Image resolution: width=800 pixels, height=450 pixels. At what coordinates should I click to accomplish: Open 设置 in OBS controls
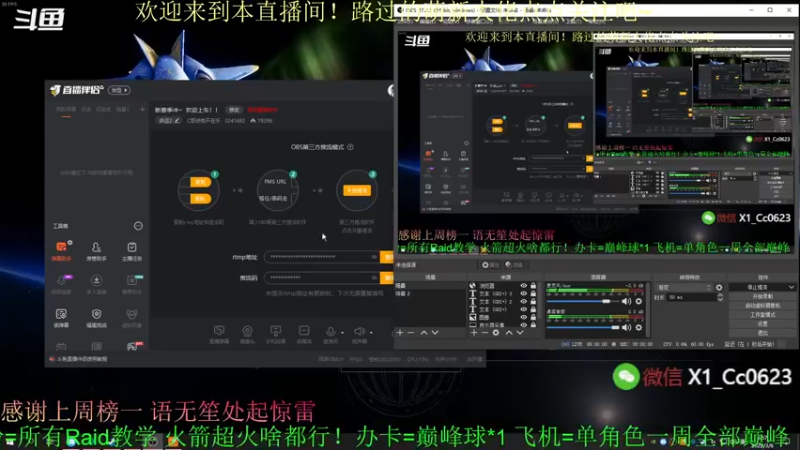[x=762, y=324]
